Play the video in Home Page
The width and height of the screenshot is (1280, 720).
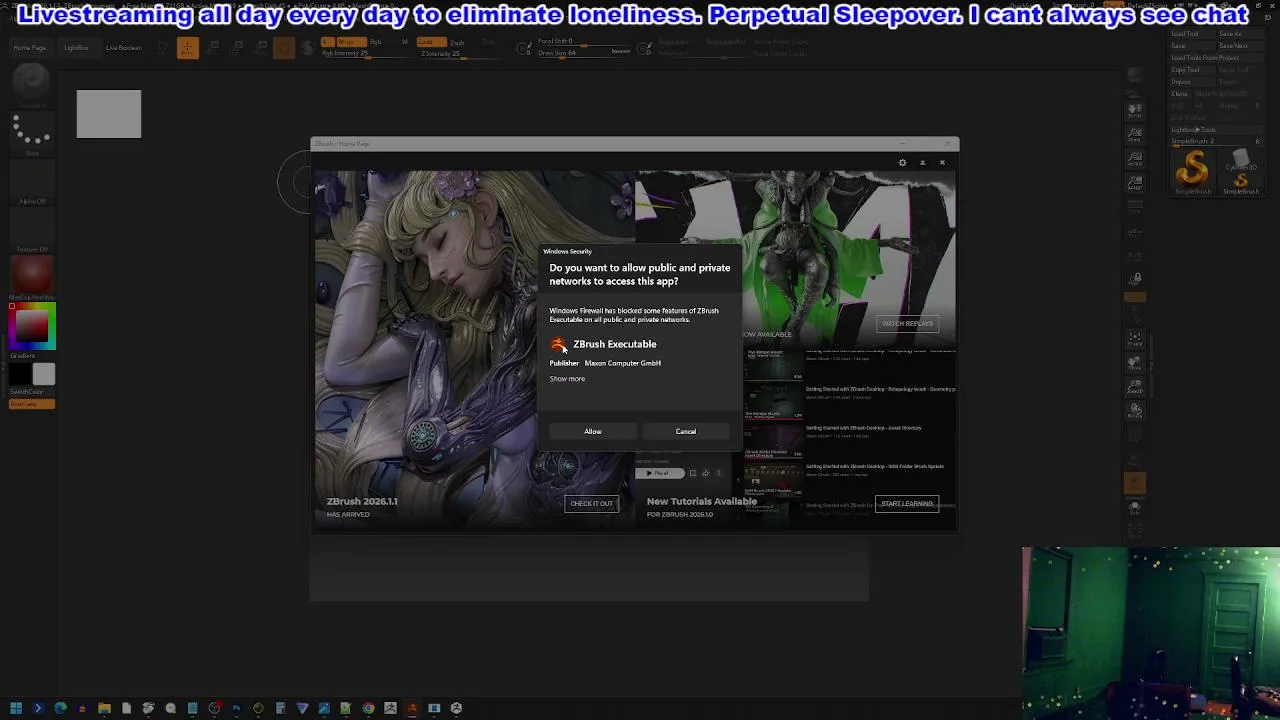pyautogui.click(x=660, y=473)
